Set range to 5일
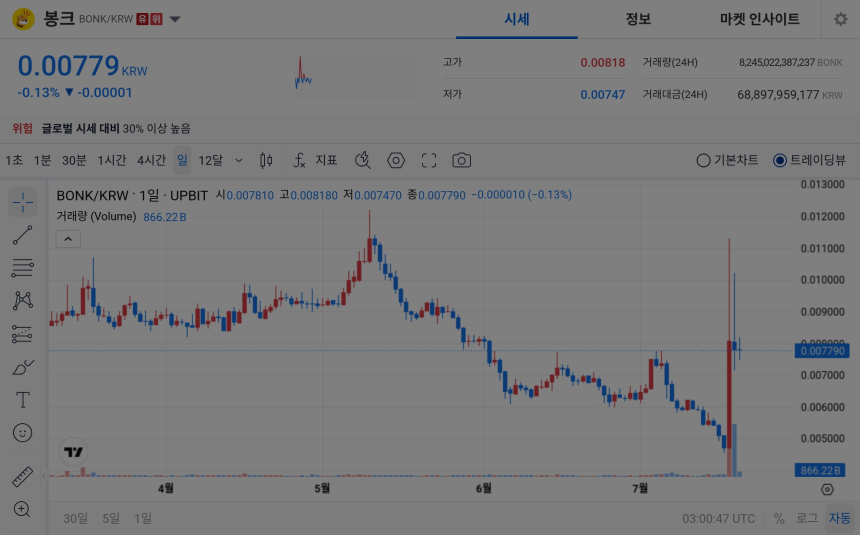Image resolution: width=860 pixels, height=535 pixels. pos(111,519)
